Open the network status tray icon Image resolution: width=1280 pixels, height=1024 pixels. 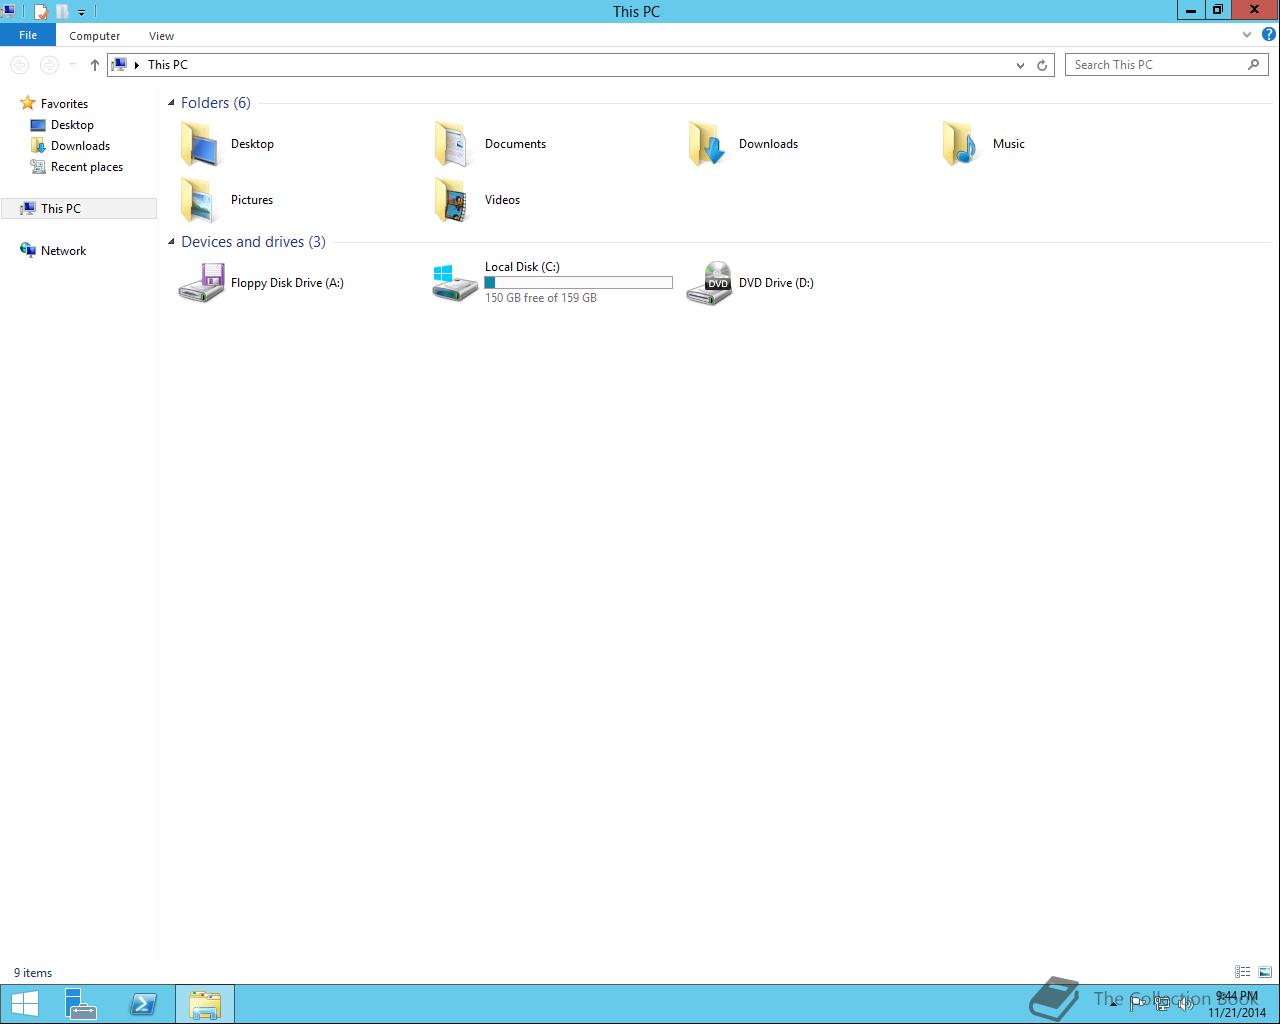click(1163, 1004)
